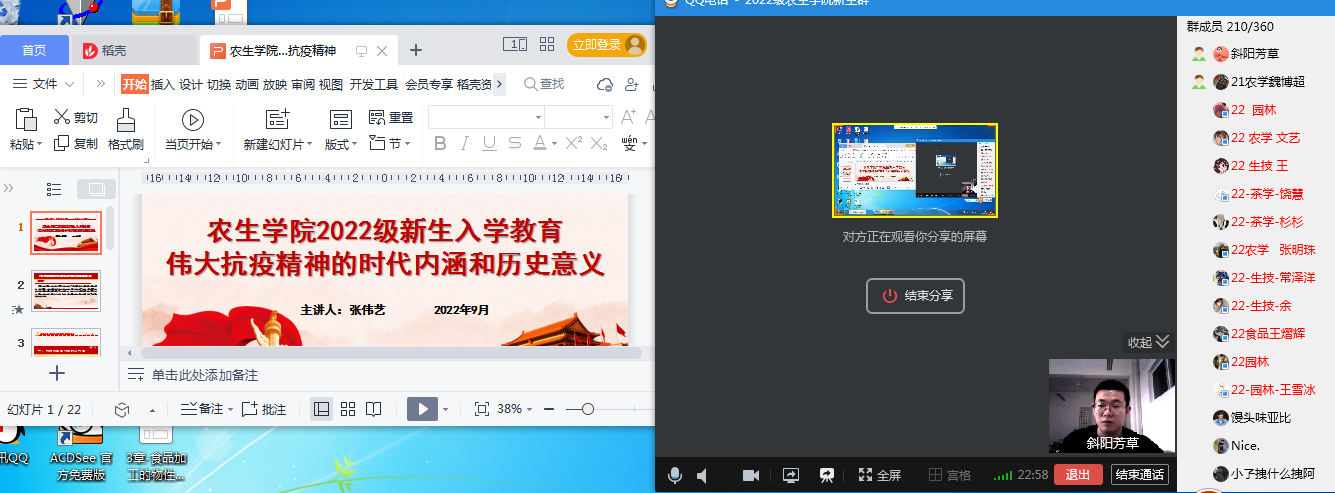Collapse video panel with 收起 chevron
Screen dimensions: 1335x493
1162,342
